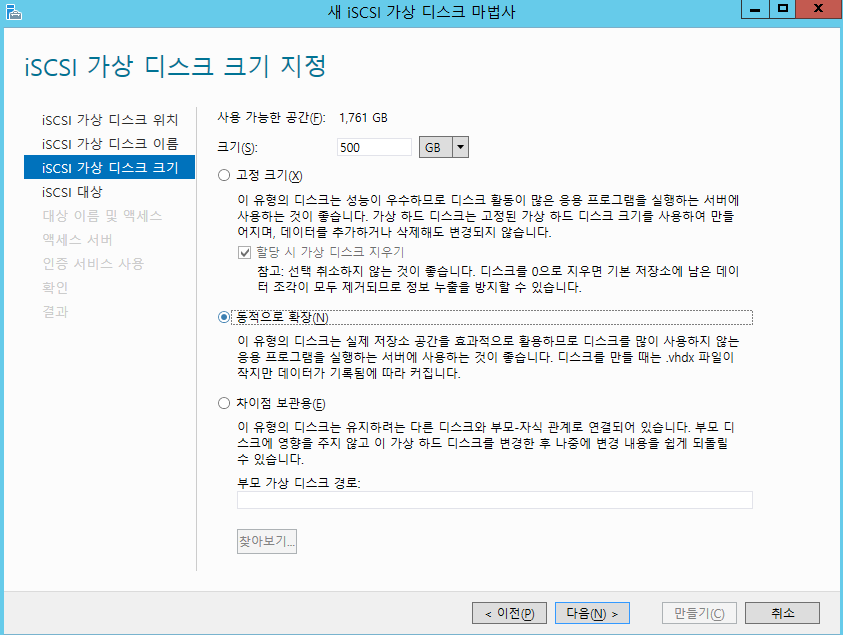Screen dimensions: 843x635
Task: Click the wizard icon in title bar
Action: [13, 11]
